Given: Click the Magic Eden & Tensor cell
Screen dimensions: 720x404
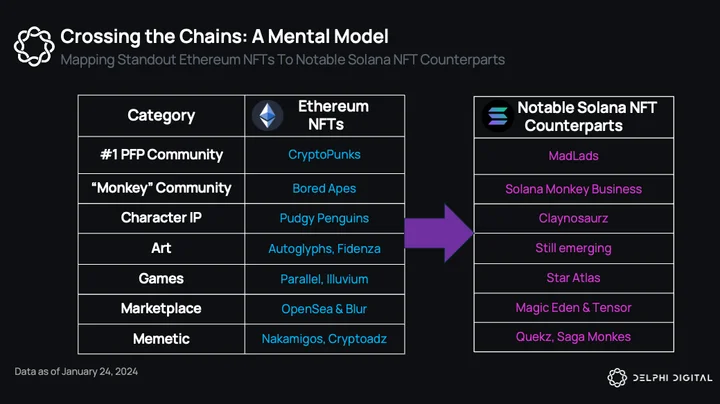Looking at the screenshot, I should 574,308.
